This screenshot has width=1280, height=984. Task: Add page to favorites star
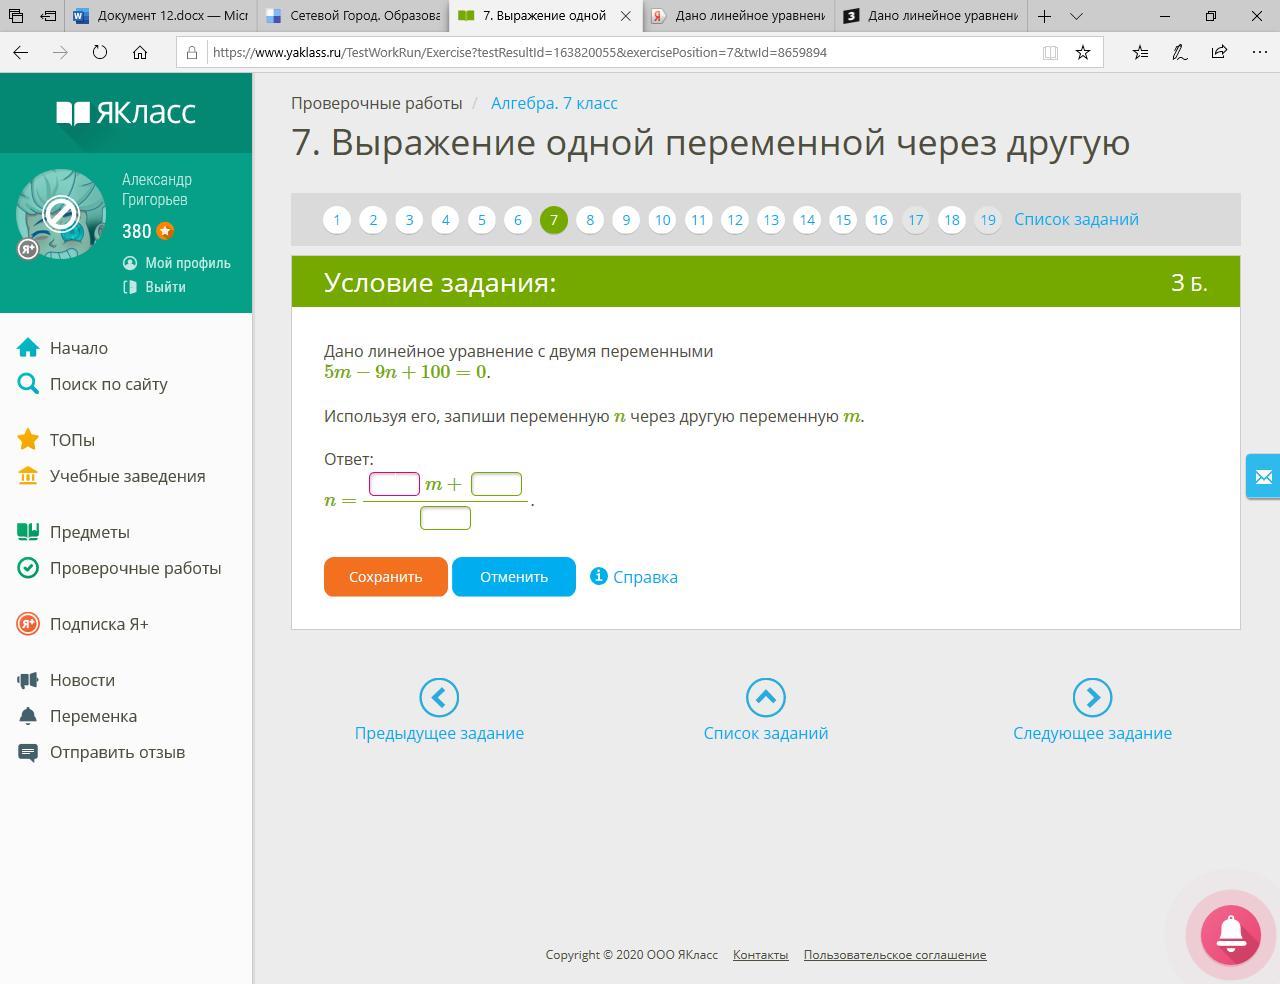coord(1083,52)
